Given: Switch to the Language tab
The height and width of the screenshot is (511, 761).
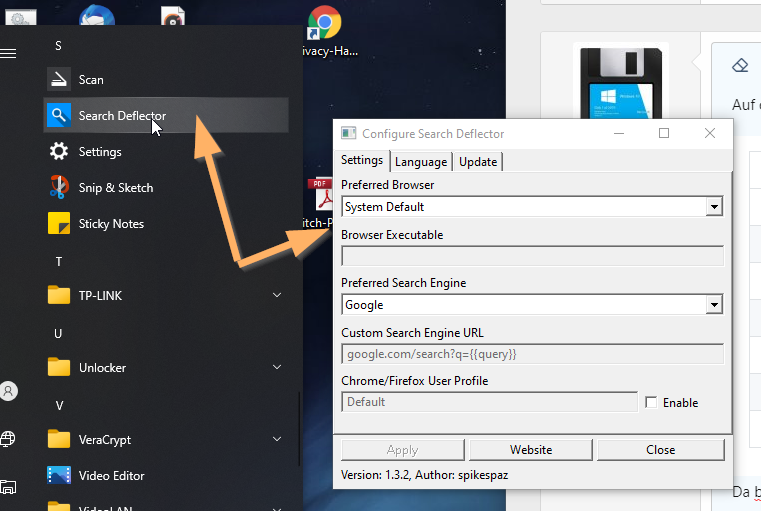Looking at the screenshot, I should 421,162.
